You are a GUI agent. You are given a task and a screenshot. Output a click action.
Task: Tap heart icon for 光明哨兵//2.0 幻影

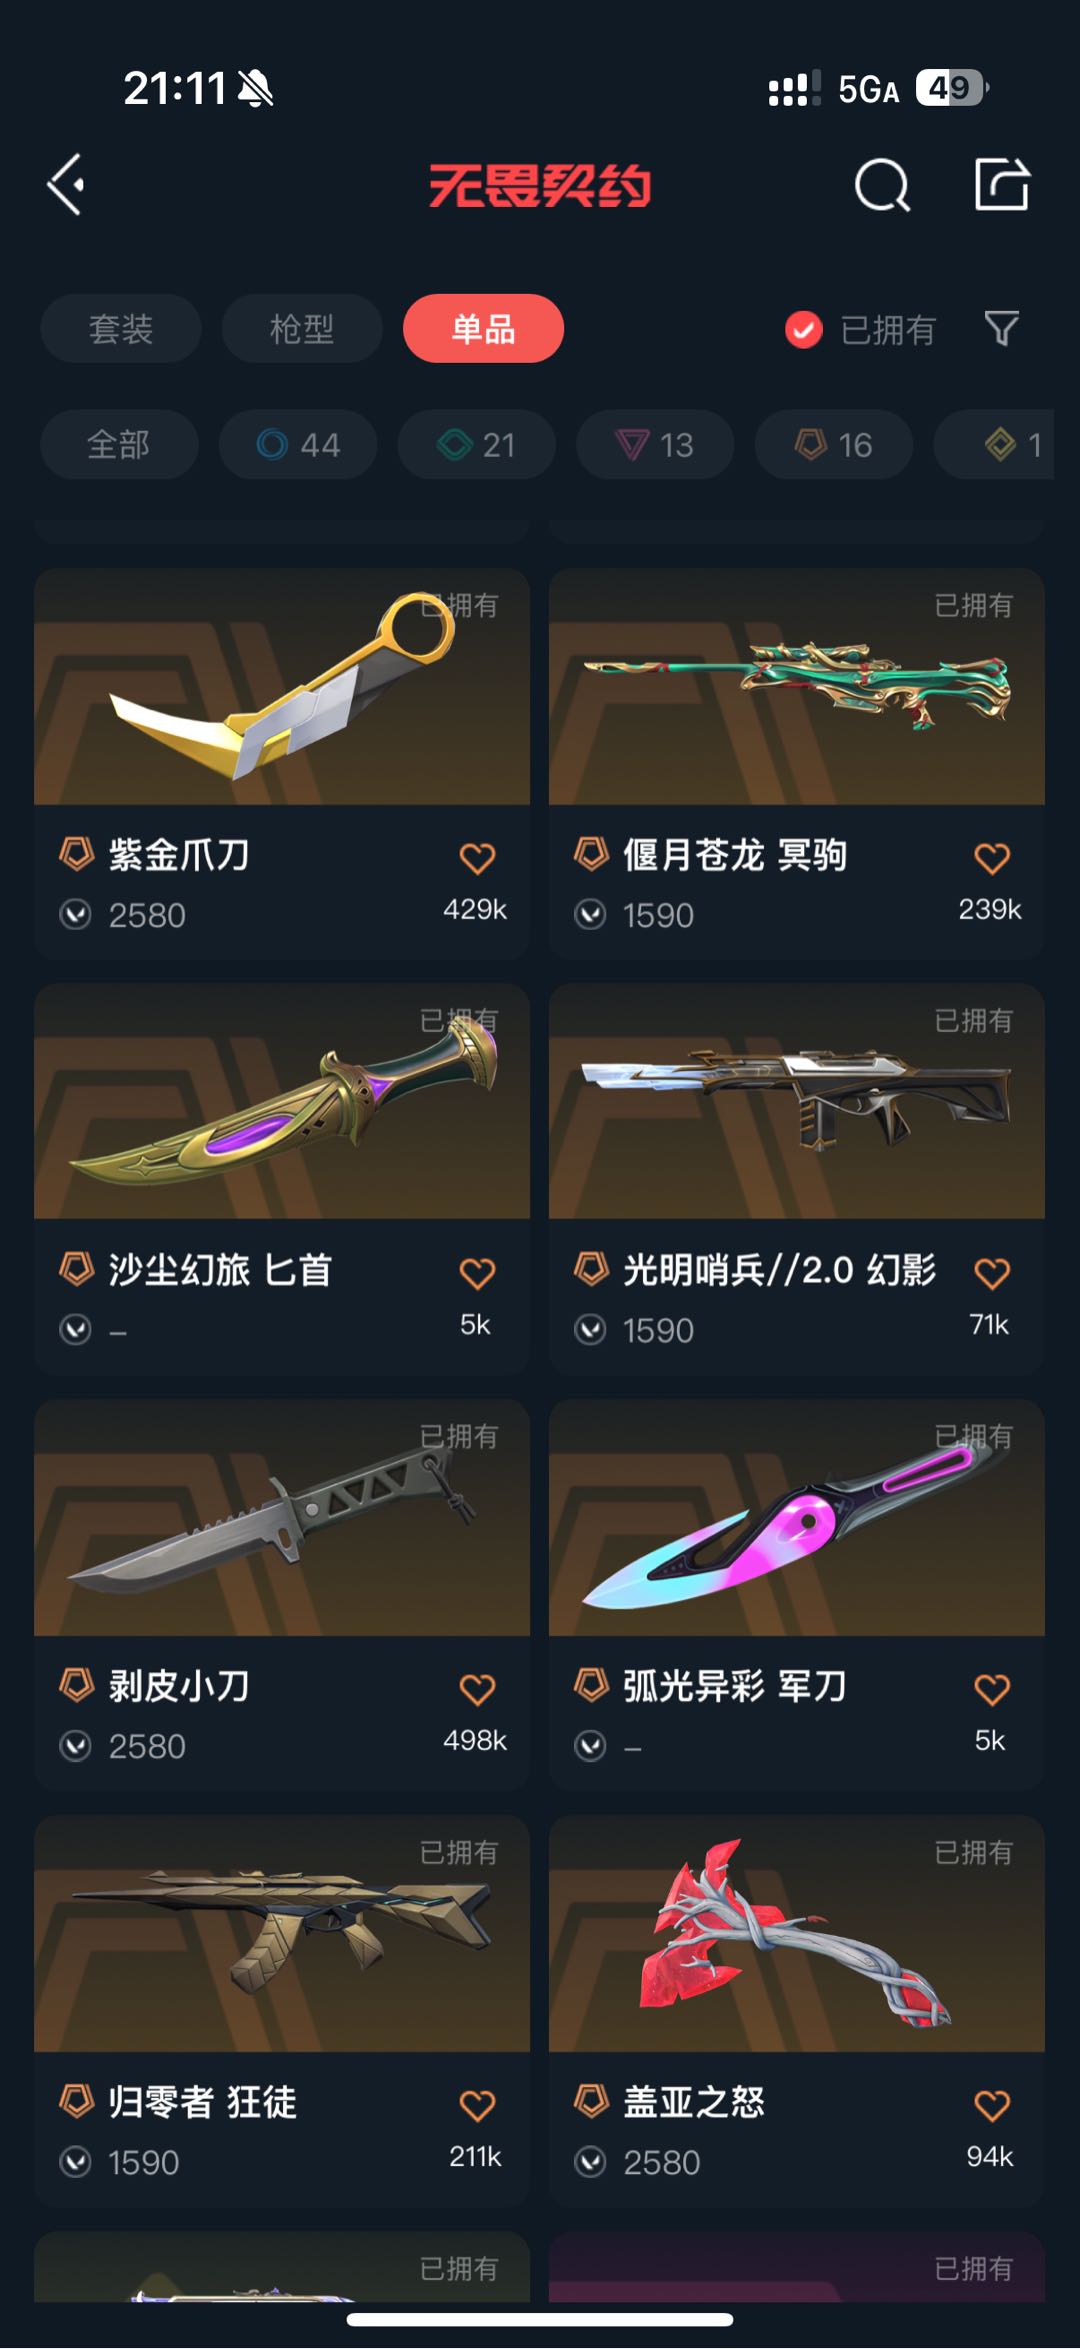click(x=992, y=1273)
